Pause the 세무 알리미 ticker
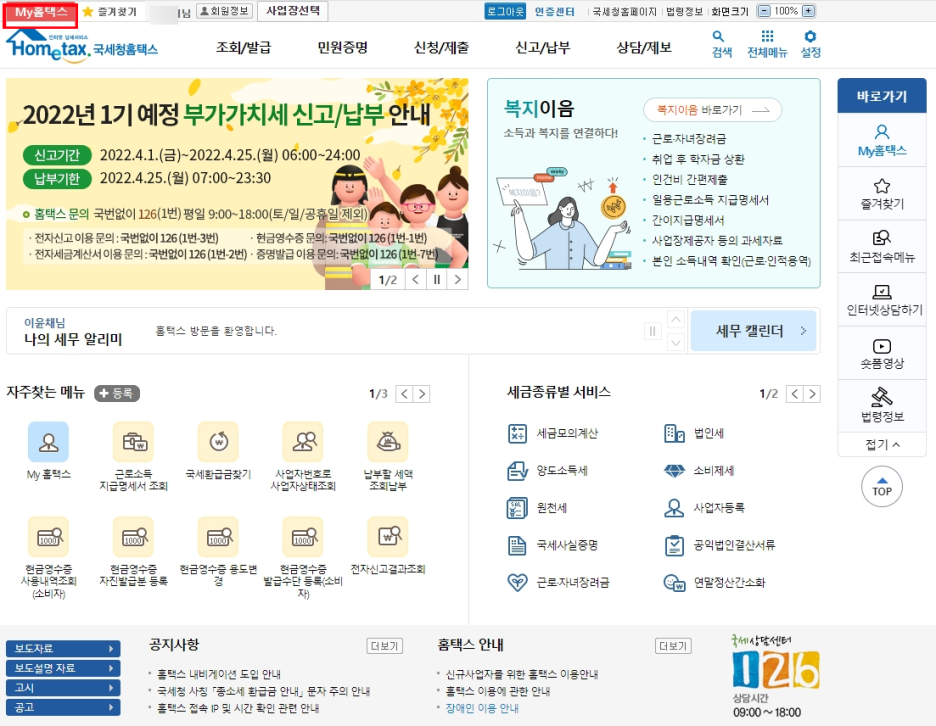Viewport: 936px width, 726px height. click(652, 331)
